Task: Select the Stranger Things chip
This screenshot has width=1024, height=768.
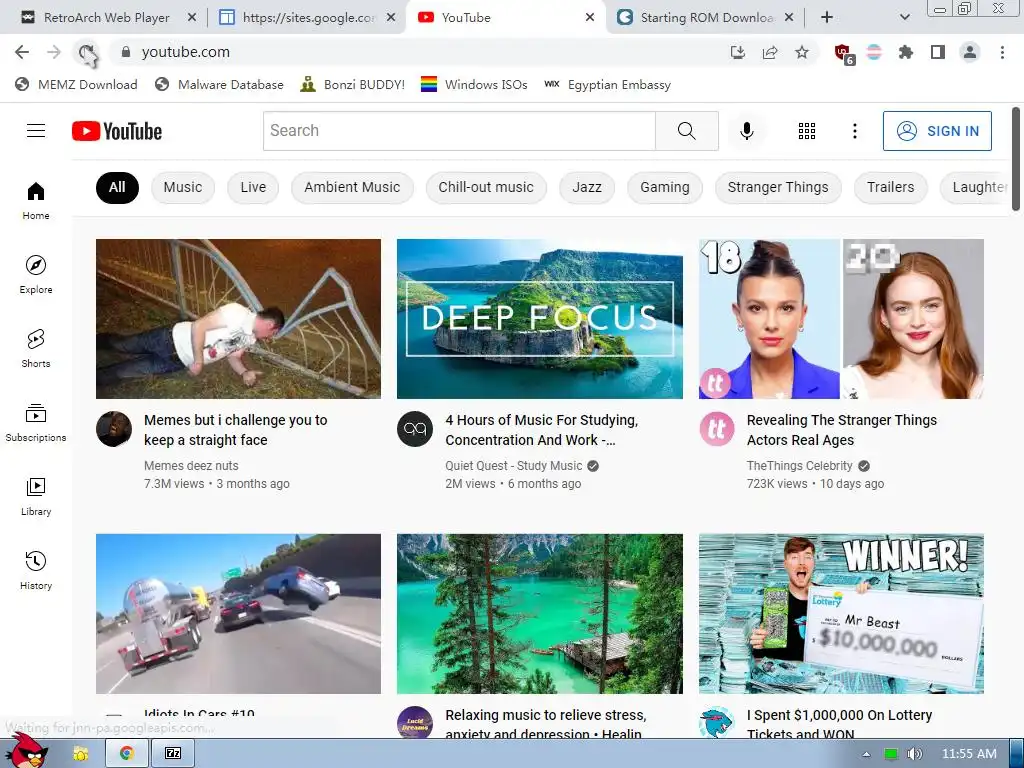Action: 778,187
